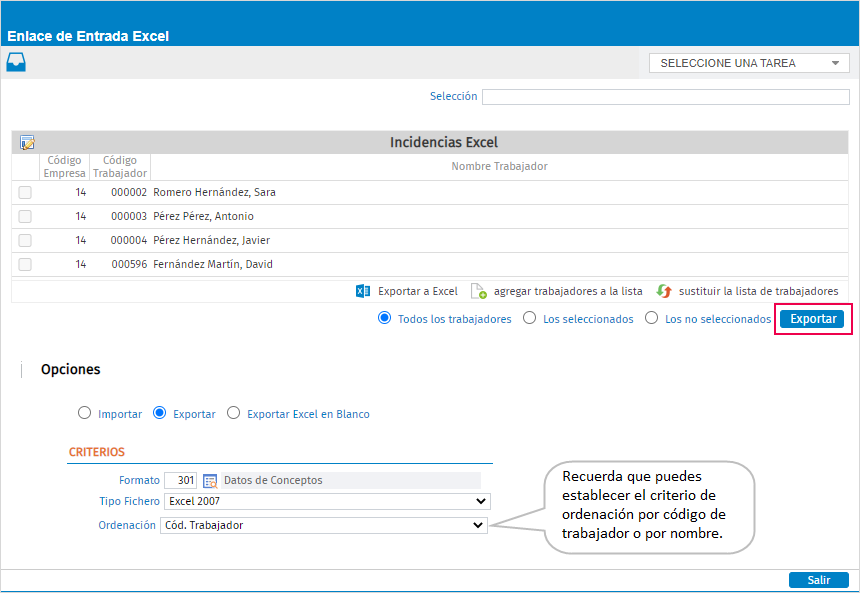The image size is (860, 593).
Task: Check the box for Romero Hernández, Sara
Action: [x=25, y=193]
